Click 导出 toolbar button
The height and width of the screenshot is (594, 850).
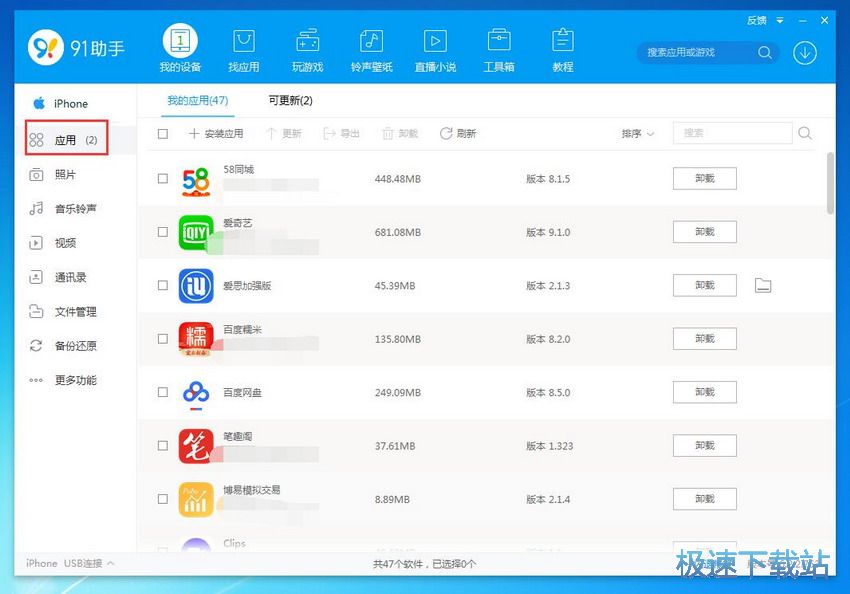[x=341, y=133]
